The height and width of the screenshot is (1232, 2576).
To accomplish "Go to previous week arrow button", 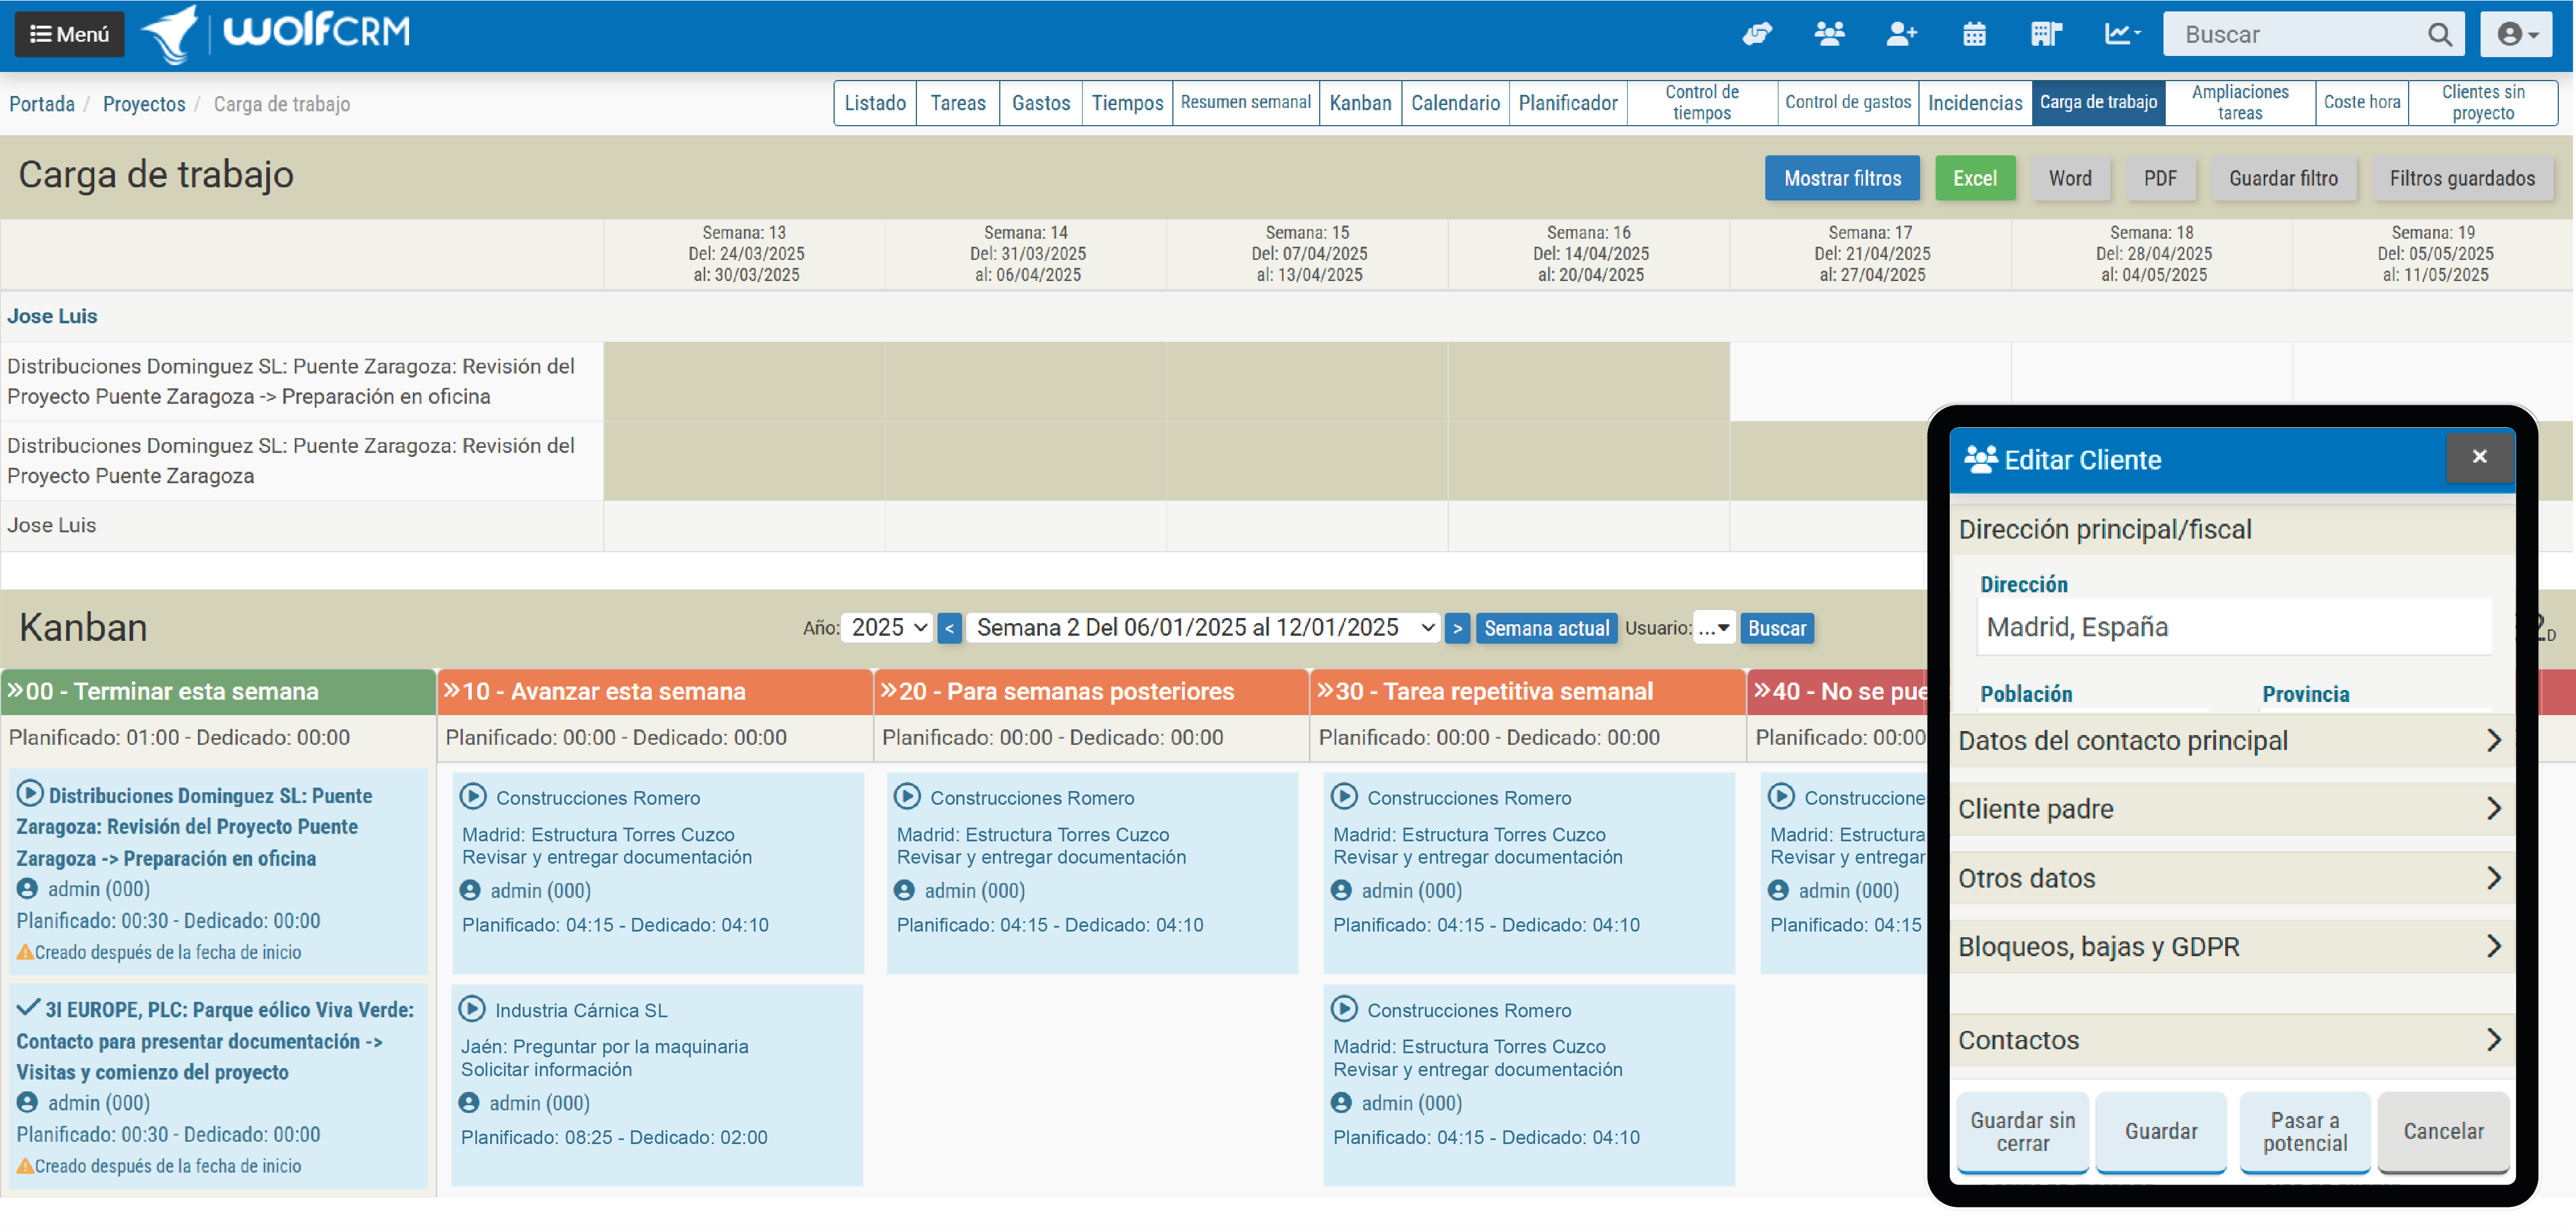I will 950,628.
